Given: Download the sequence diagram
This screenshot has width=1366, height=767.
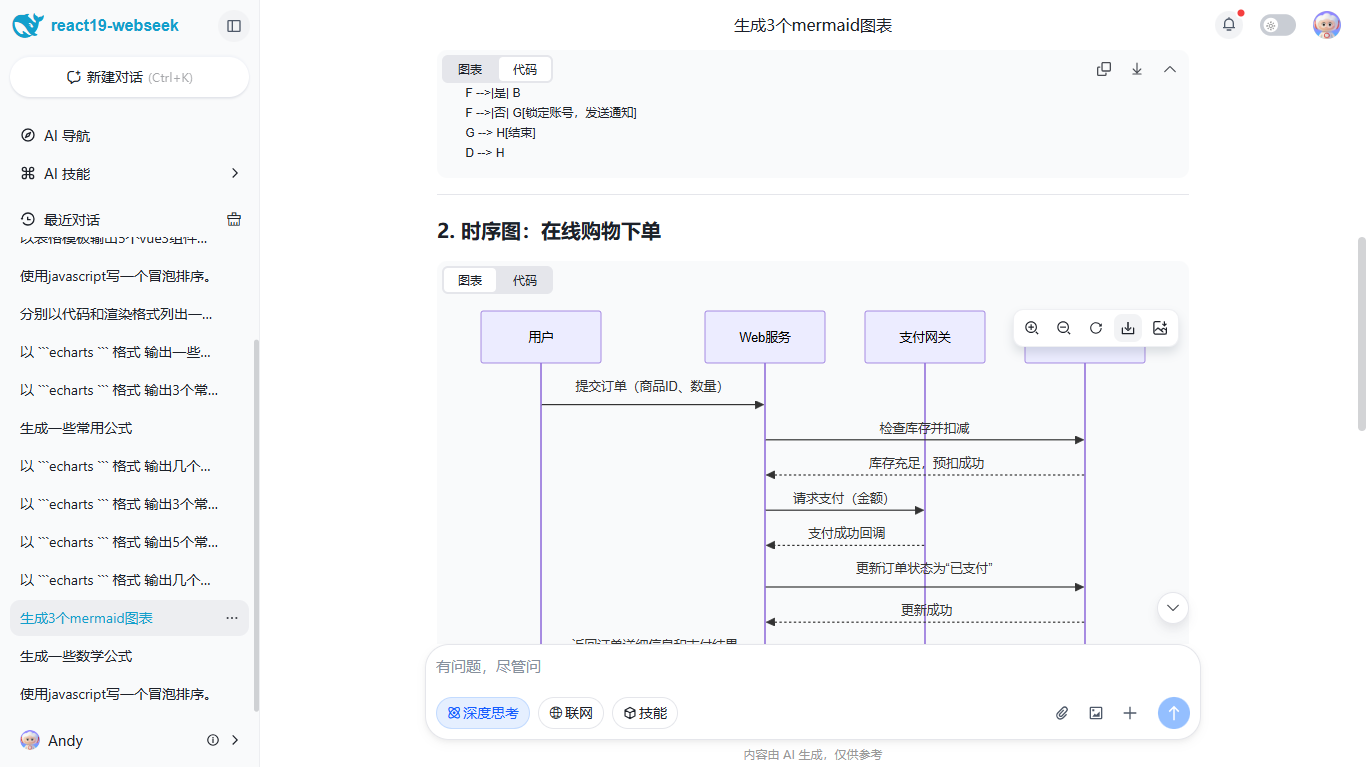Looking at the screenshot, I should coord(1128,328).
